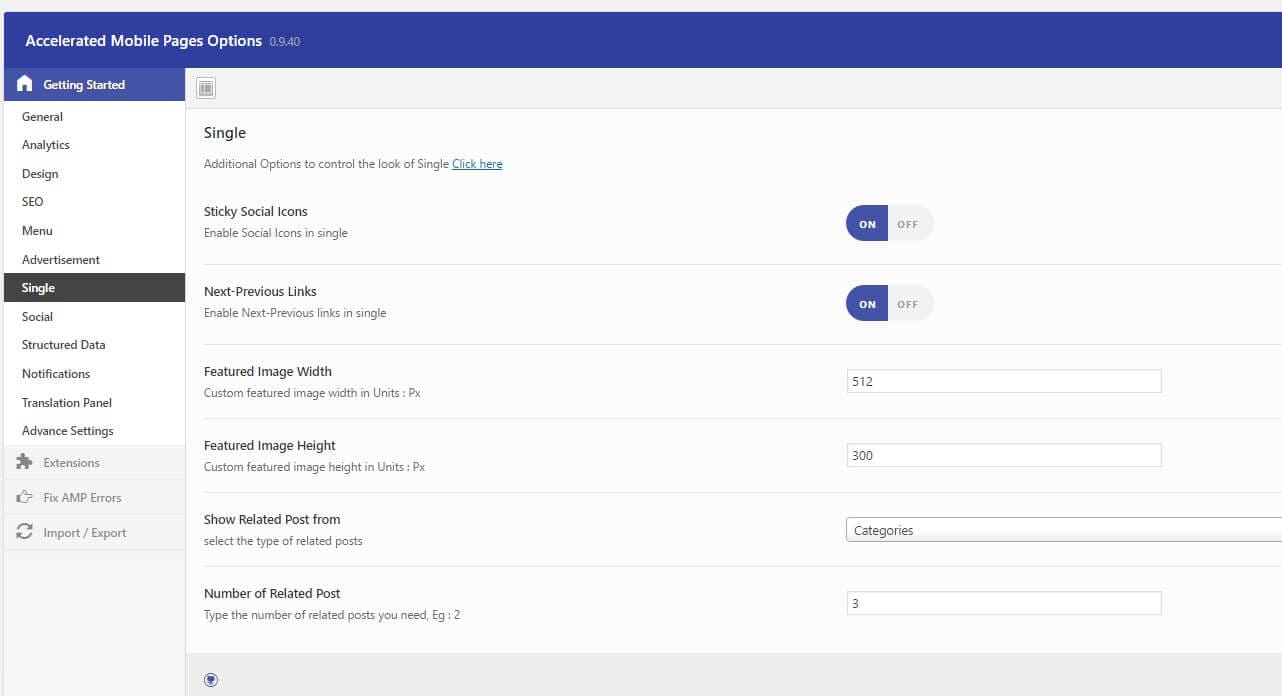1282x696 pixels.
Task: Click the expand-all-sections icon at top
Action: pos(206,88)
